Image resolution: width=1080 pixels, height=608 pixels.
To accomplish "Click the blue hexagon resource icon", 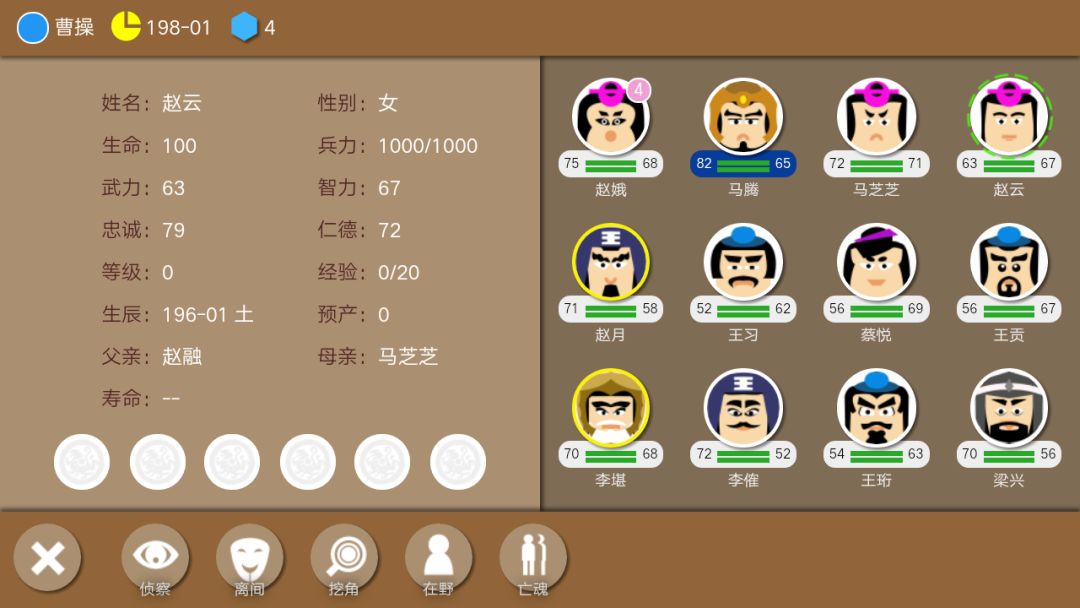I will click(x=244, y=27).
